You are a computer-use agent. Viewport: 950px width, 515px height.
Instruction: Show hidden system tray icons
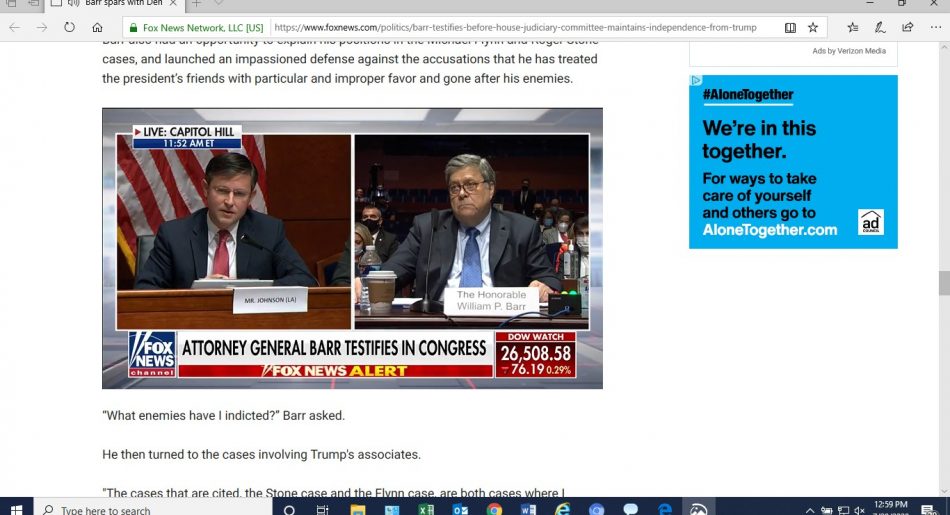pos(810,510)
